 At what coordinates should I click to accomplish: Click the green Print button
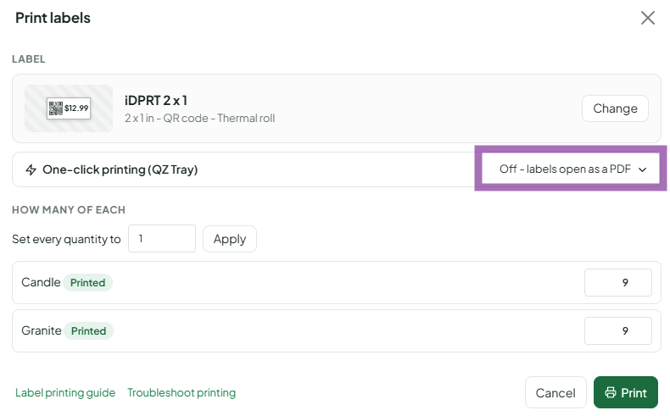pyautogui.click(x=626, y=393)
